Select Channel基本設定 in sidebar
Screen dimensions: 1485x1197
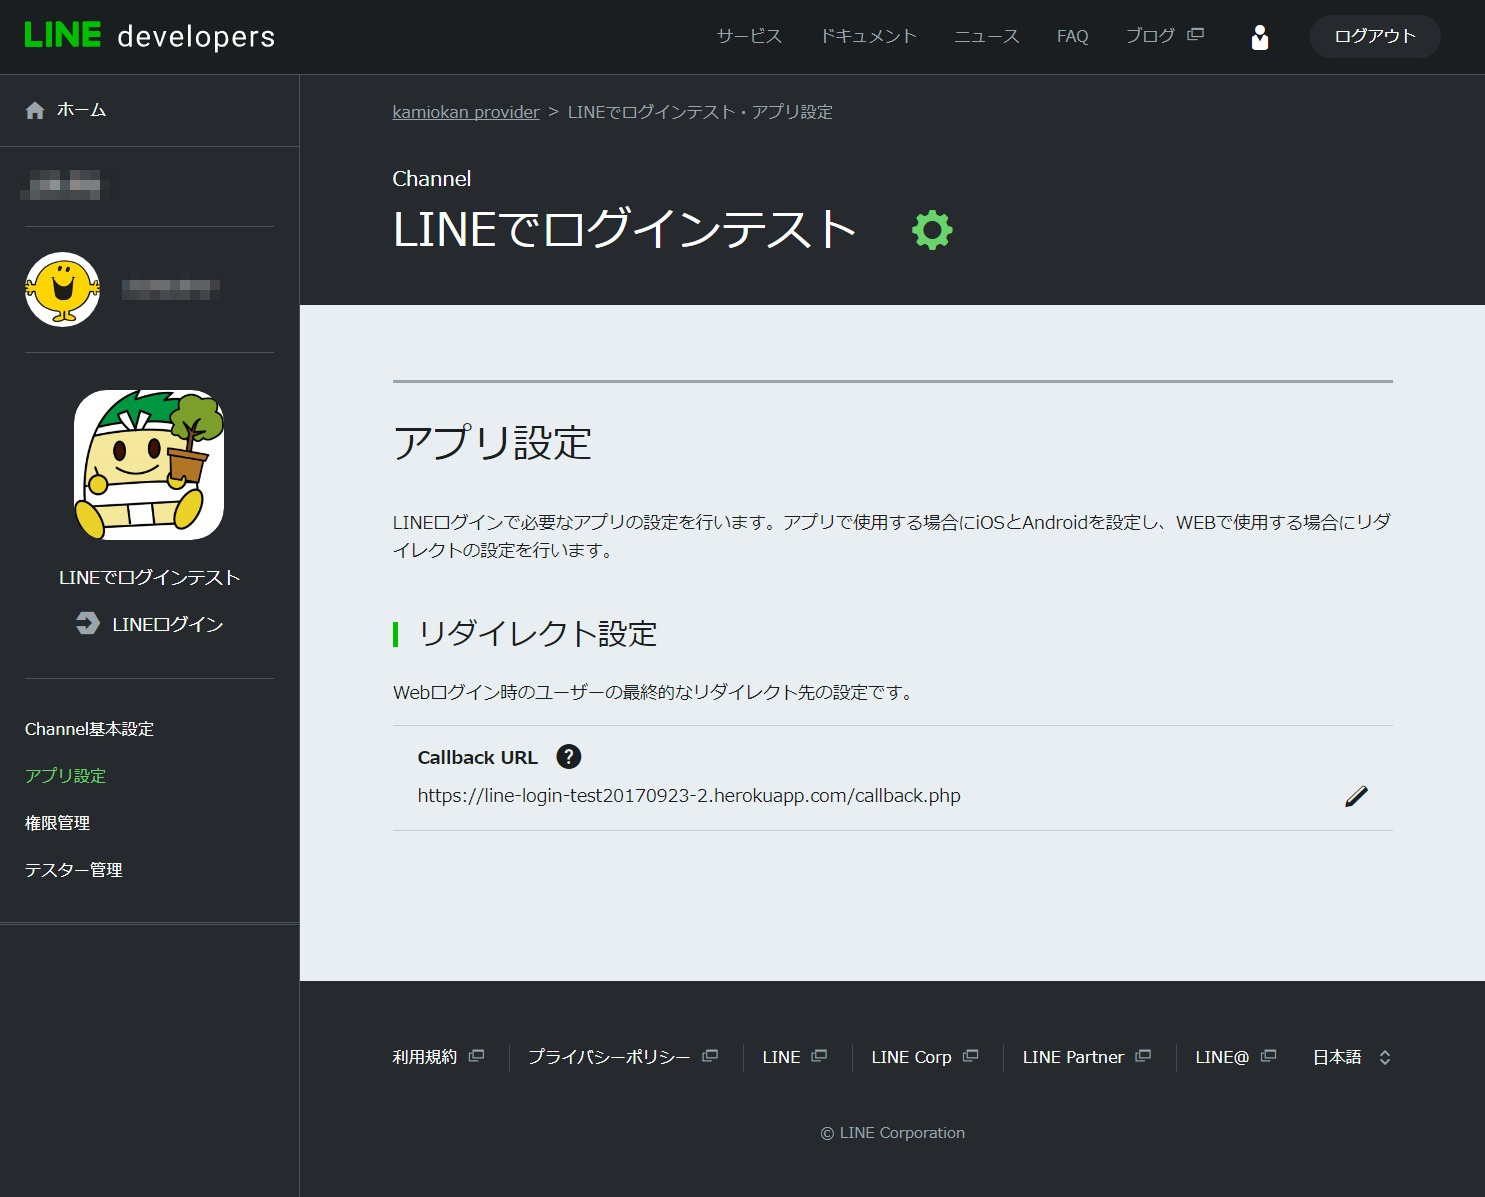point(89,729)
